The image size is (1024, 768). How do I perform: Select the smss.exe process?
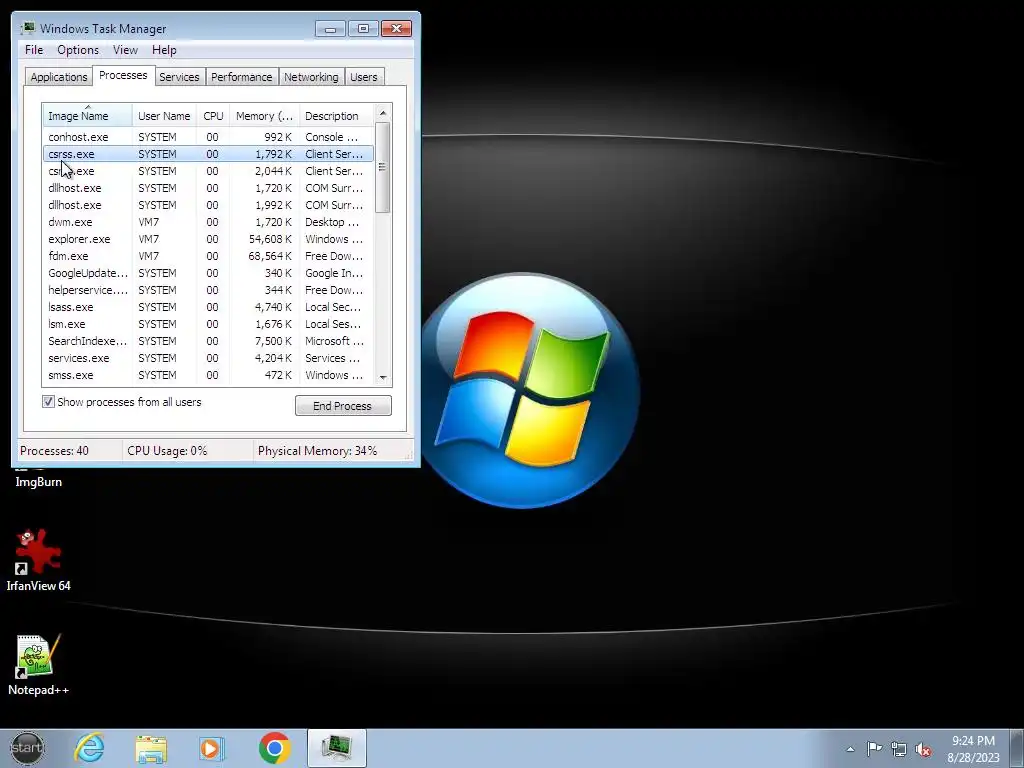point(208,375)
